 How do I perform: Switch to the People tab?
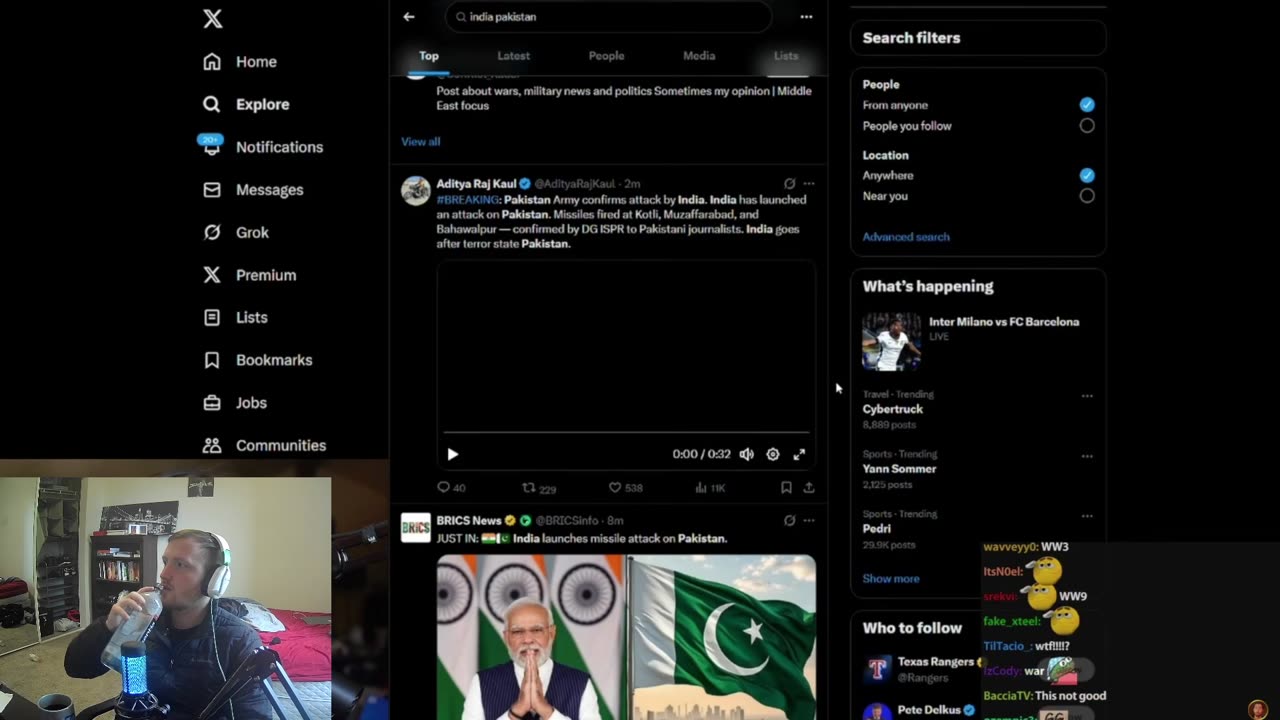[606, 56]
